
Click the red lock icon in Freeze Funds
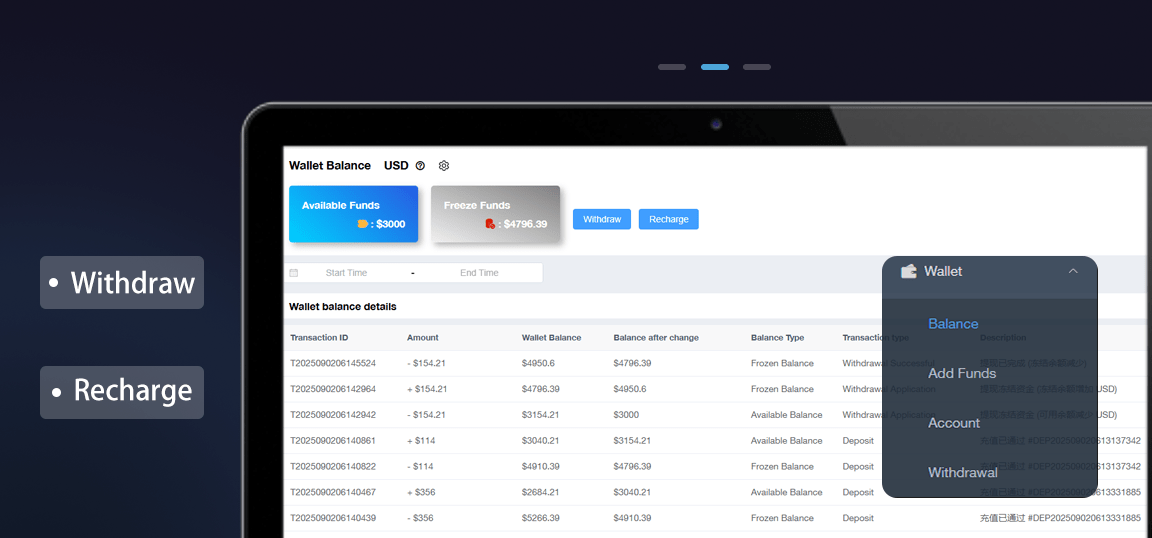pos(490,224)
